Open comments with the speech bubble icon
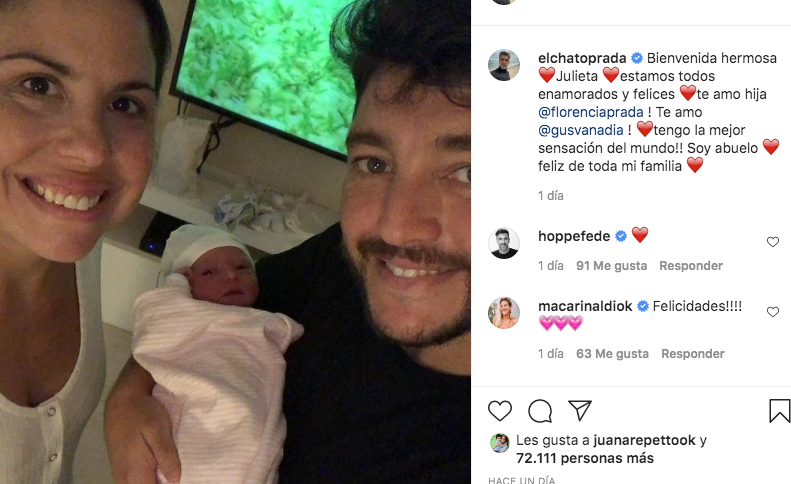The image size is (791, 484). click(x=540, y=411)
